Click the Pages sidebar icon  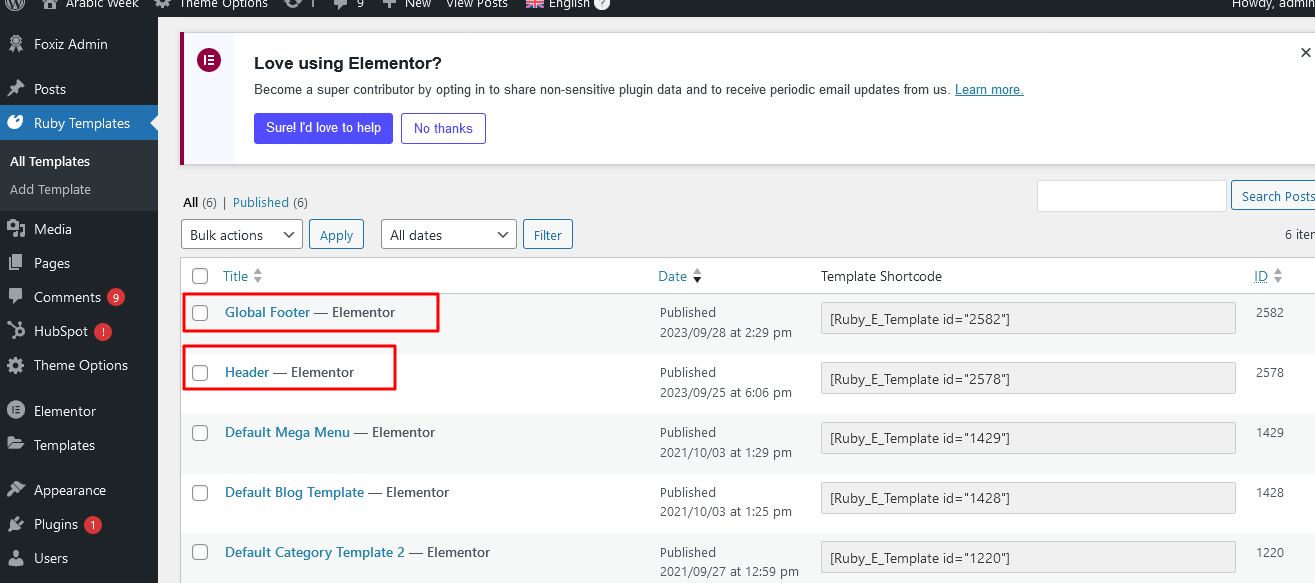click(15, 263)
